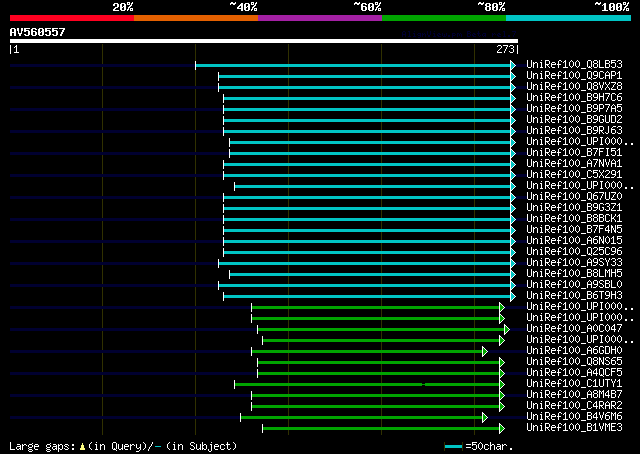Image resolution: width=640 pixels, height=454 pixels.
Task: Click the green ~80% identity color segment
Action: coord(444,18)
